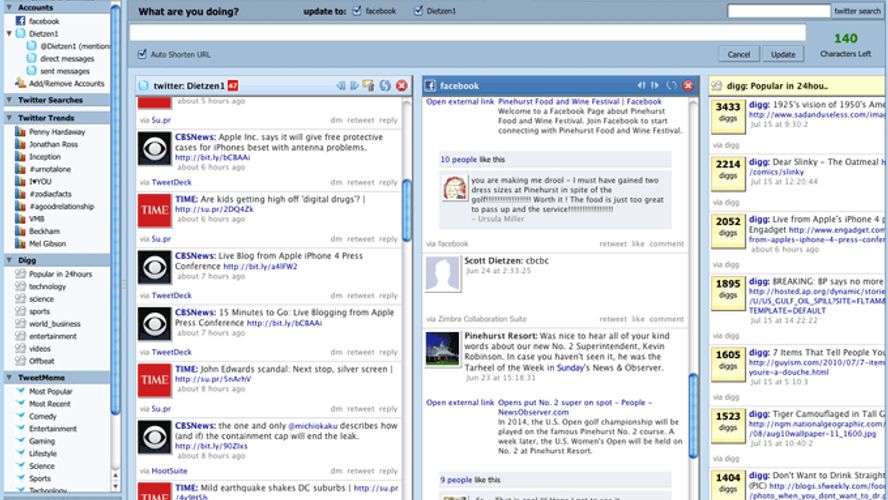The image size is (888, 500).
Task: Click the digg Popular in 24hou.. column icon
Action: pyautogui.click(x=716, y=86)
